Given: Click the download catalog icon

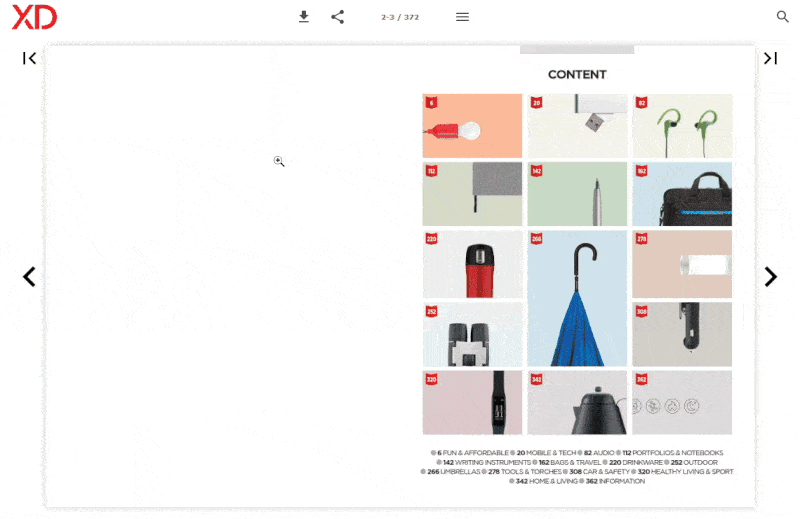Looking at the screenshot, I should 304,17.
